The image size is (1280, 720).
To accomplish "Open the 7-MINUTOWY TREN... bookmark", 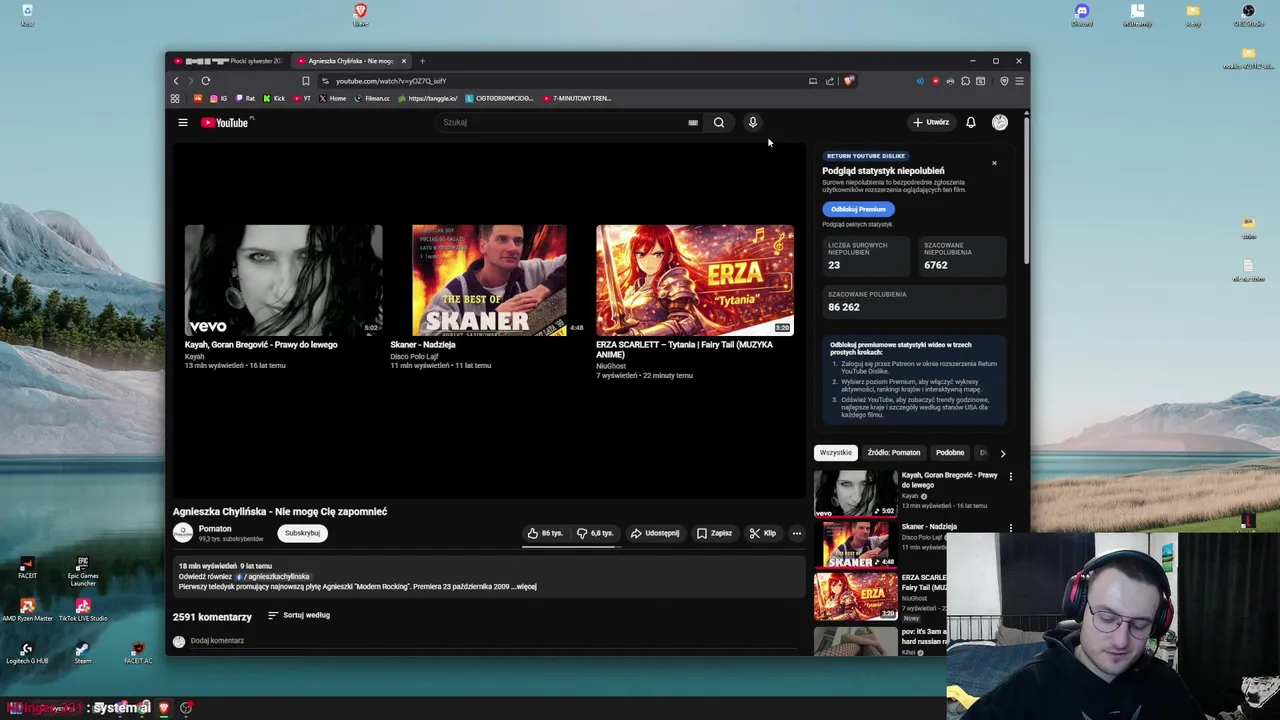I will (577, 98).
